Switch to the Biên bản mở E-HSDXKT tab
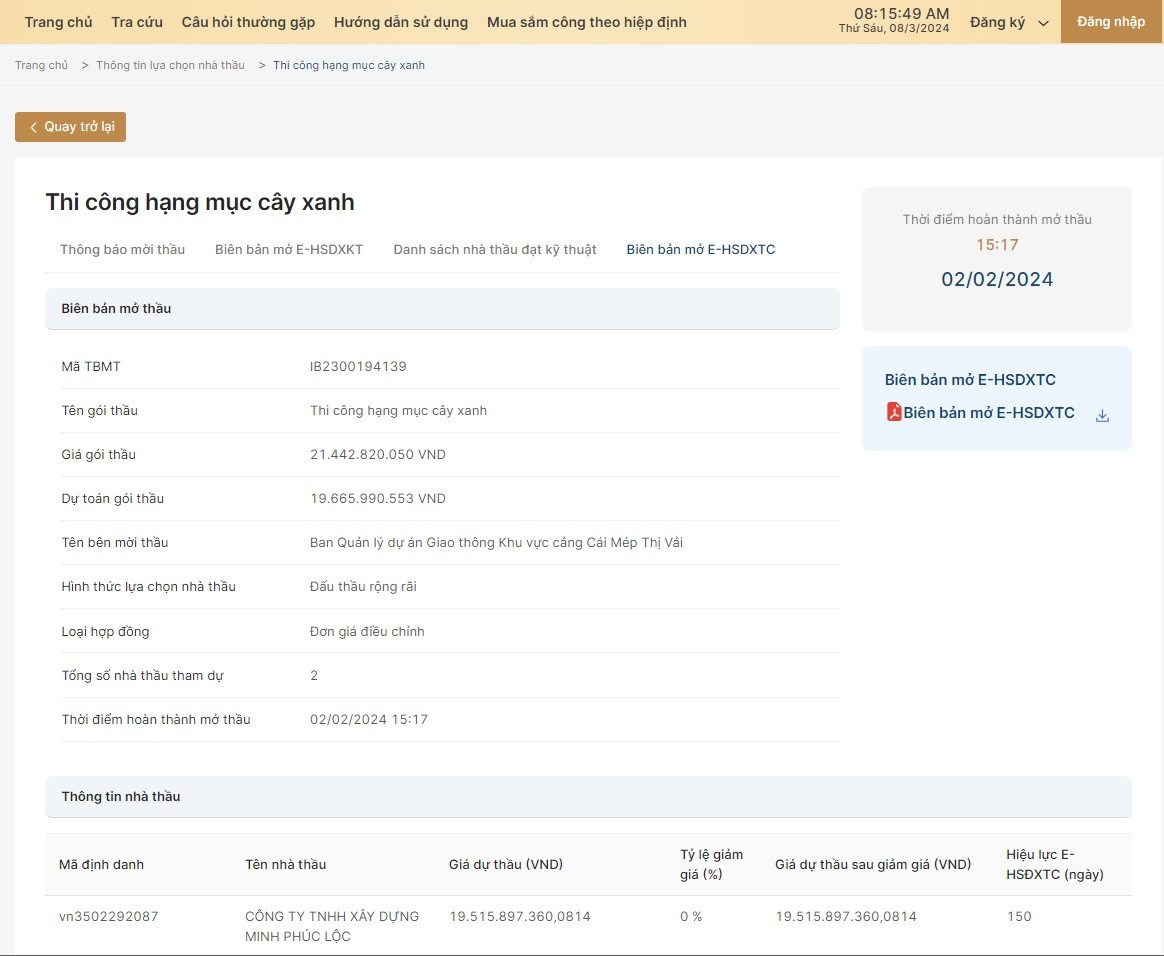The height and width of the screenshot is (956, 1164). pyautogui.click(x=289, y=249)
